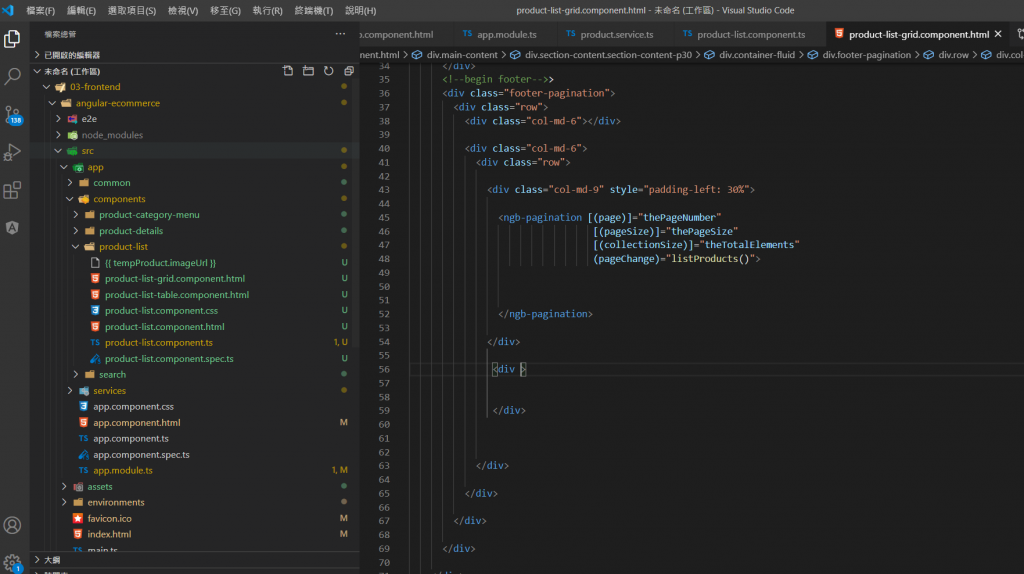The image size is (1024, 574).
Task: Click the New File icon in explorer header
Action: pyautogui.click(x=288, y=71)
